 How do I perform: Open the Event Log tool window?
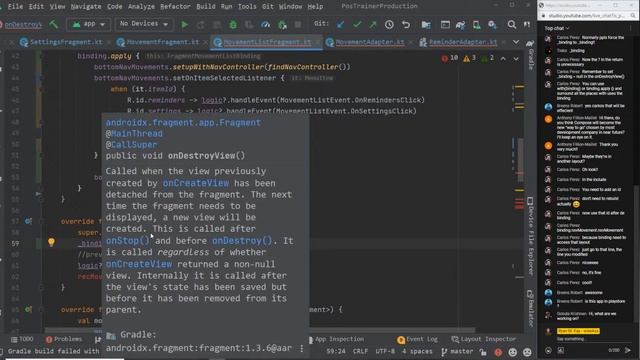(417, 339)
